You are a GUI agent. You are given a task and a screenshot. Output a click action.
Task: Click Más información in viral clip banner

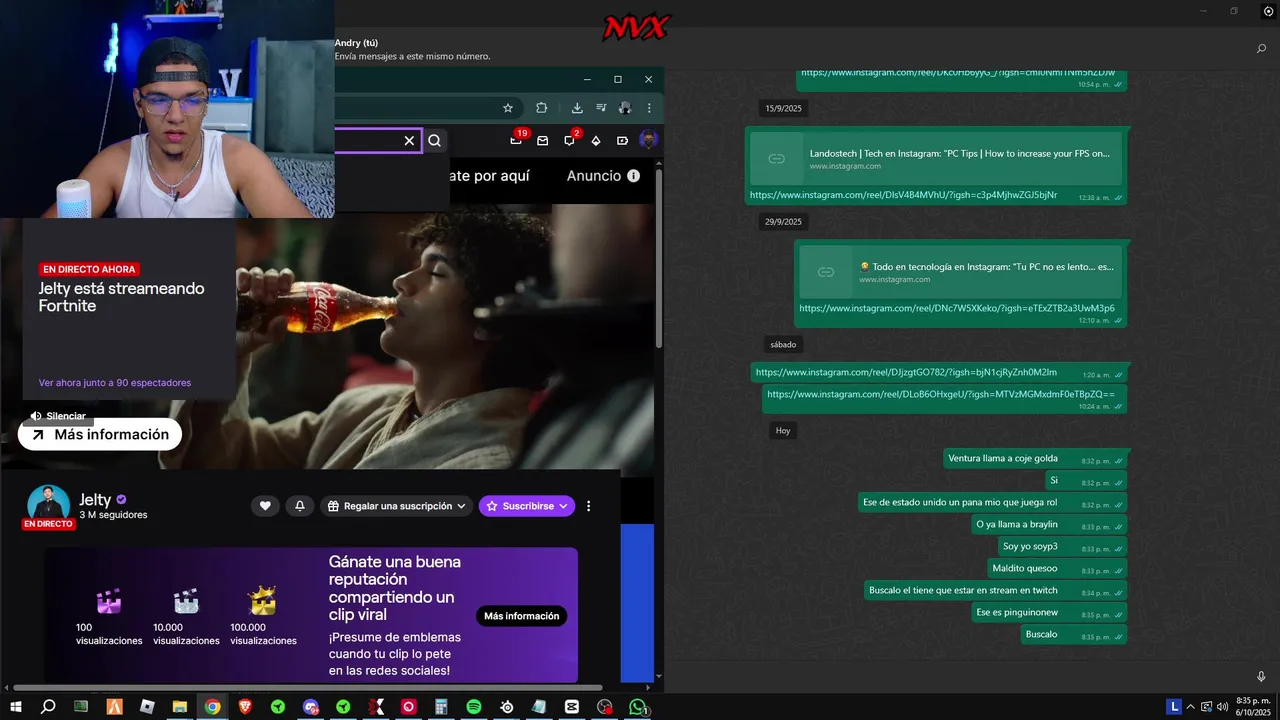point(521,616)
